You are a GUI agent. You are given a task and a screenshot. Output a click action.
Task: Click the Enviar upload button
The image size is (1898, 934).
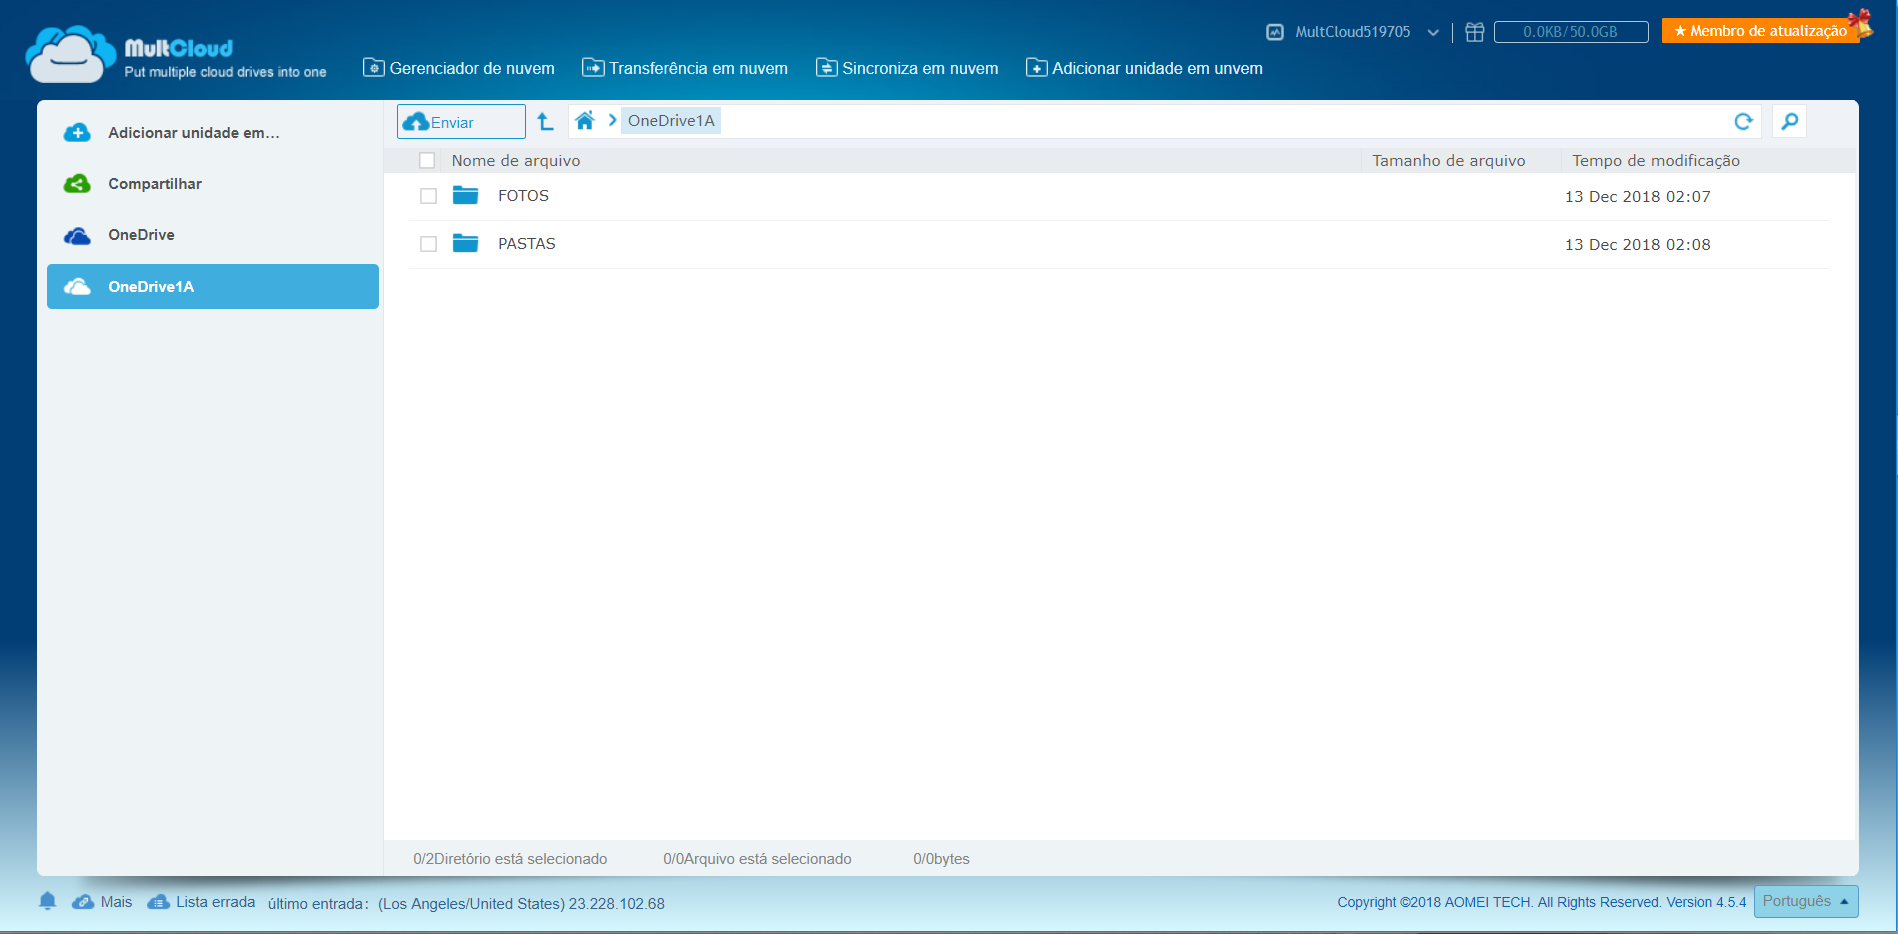pyautogui.click(x=461, y=121)
